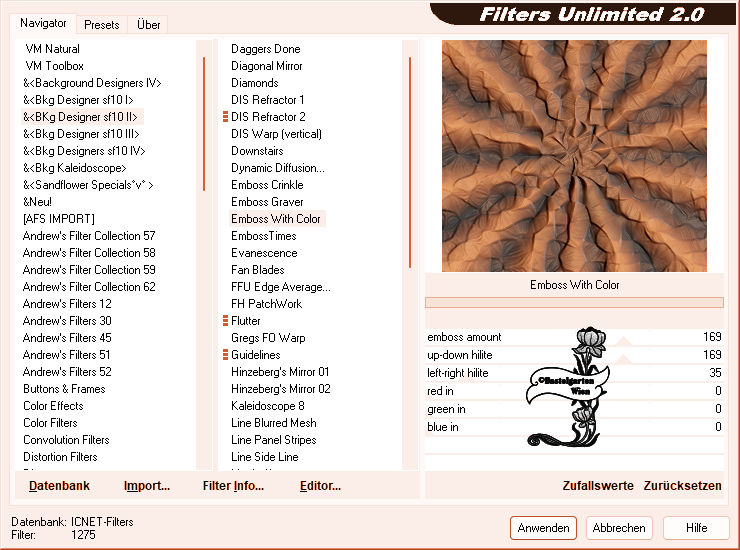The width and height of the screenshot is (740, 550).
Task: Select VM Natural category
Action: [x=52, y=49]
